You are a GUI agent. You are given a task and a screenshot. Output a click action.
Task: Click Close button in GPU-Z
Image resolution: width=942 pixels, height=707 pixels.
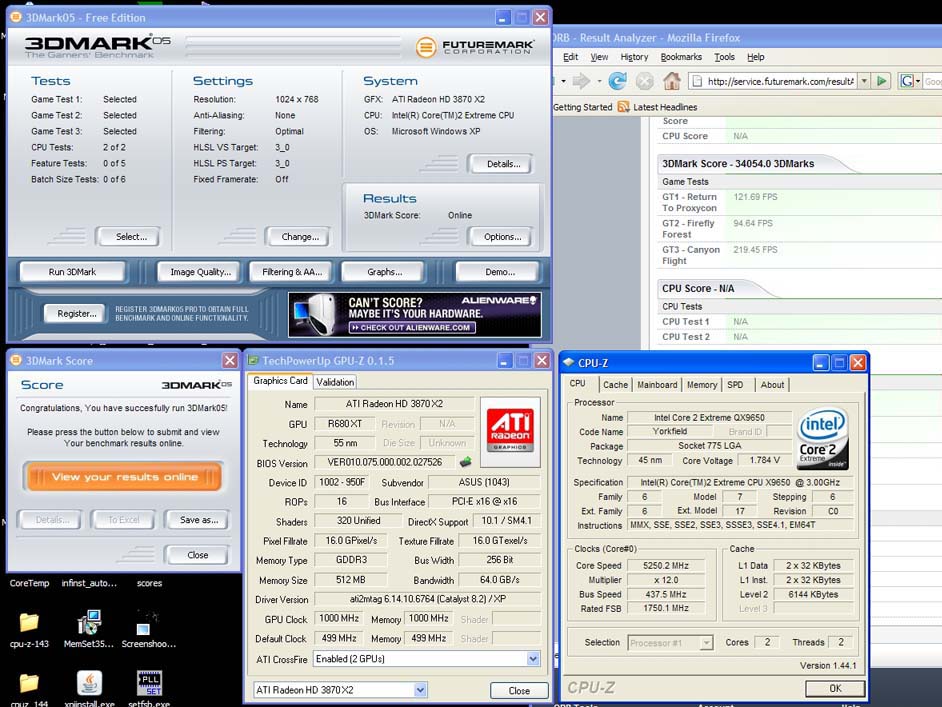pos(519,690)
